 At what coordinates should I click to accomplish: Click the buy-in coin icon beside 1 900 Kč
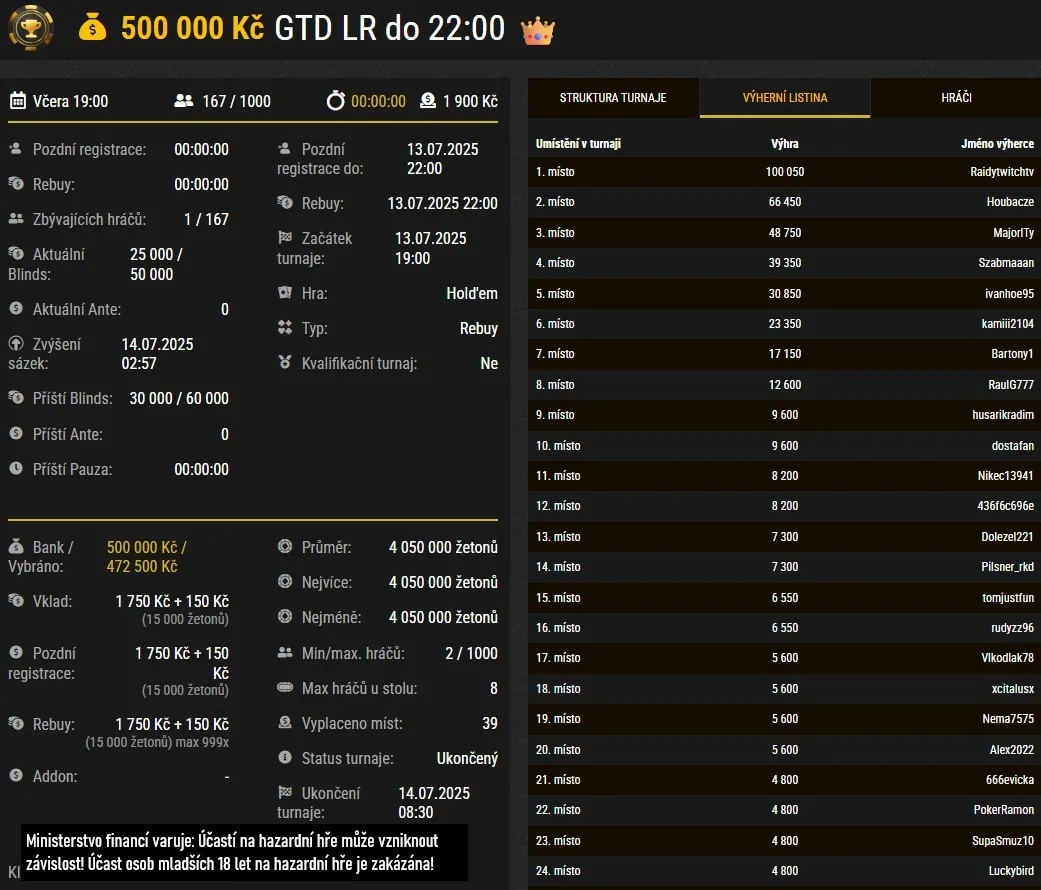(428, 101)
